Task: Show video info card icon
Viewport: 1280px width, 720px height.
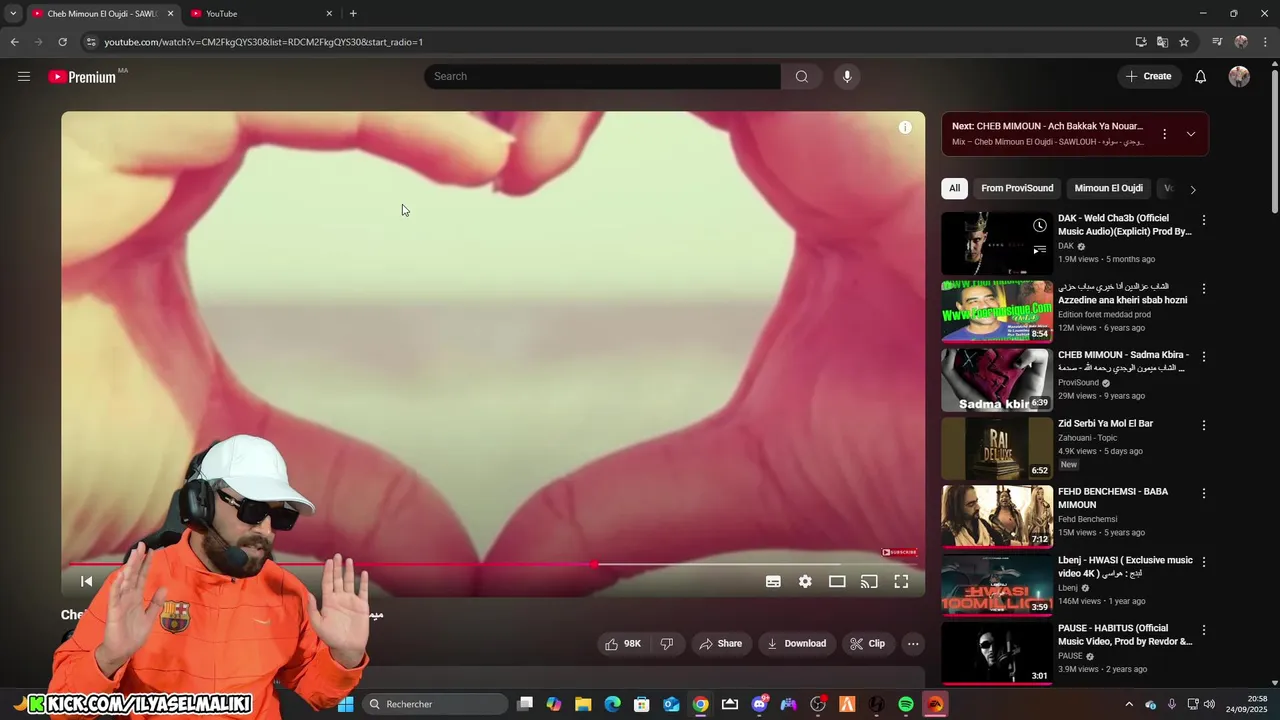Action: pyautogui.click(x=905, y=127)
